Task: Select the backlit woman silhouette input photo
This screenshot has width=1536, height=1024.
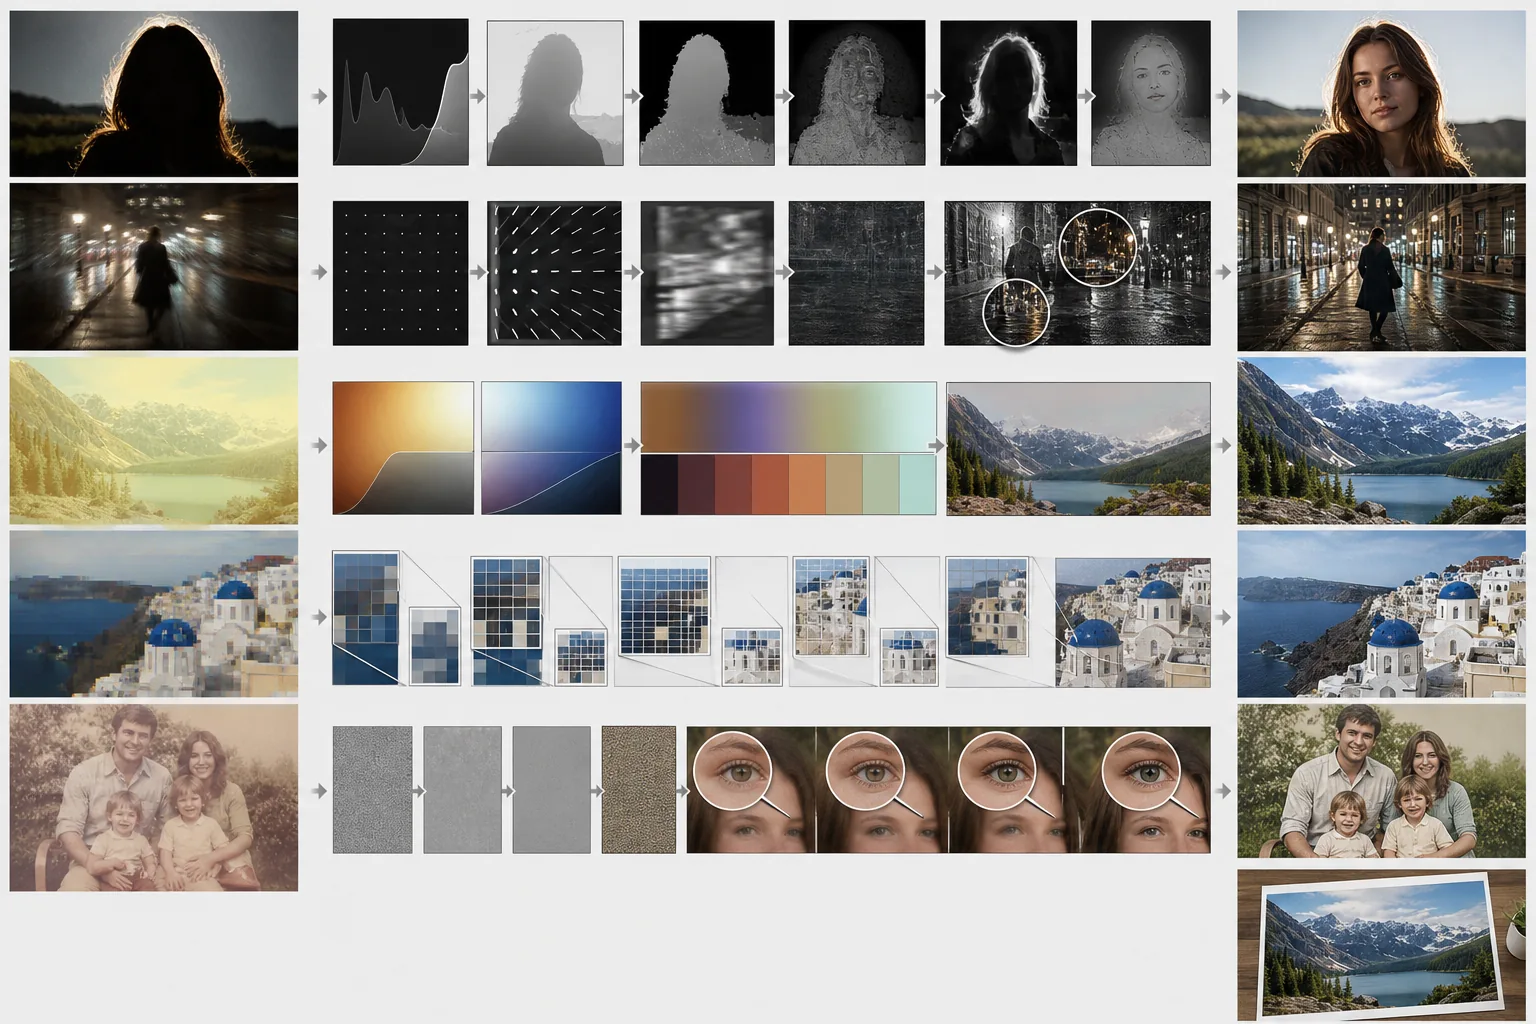Action: click(x=153, y=94)
